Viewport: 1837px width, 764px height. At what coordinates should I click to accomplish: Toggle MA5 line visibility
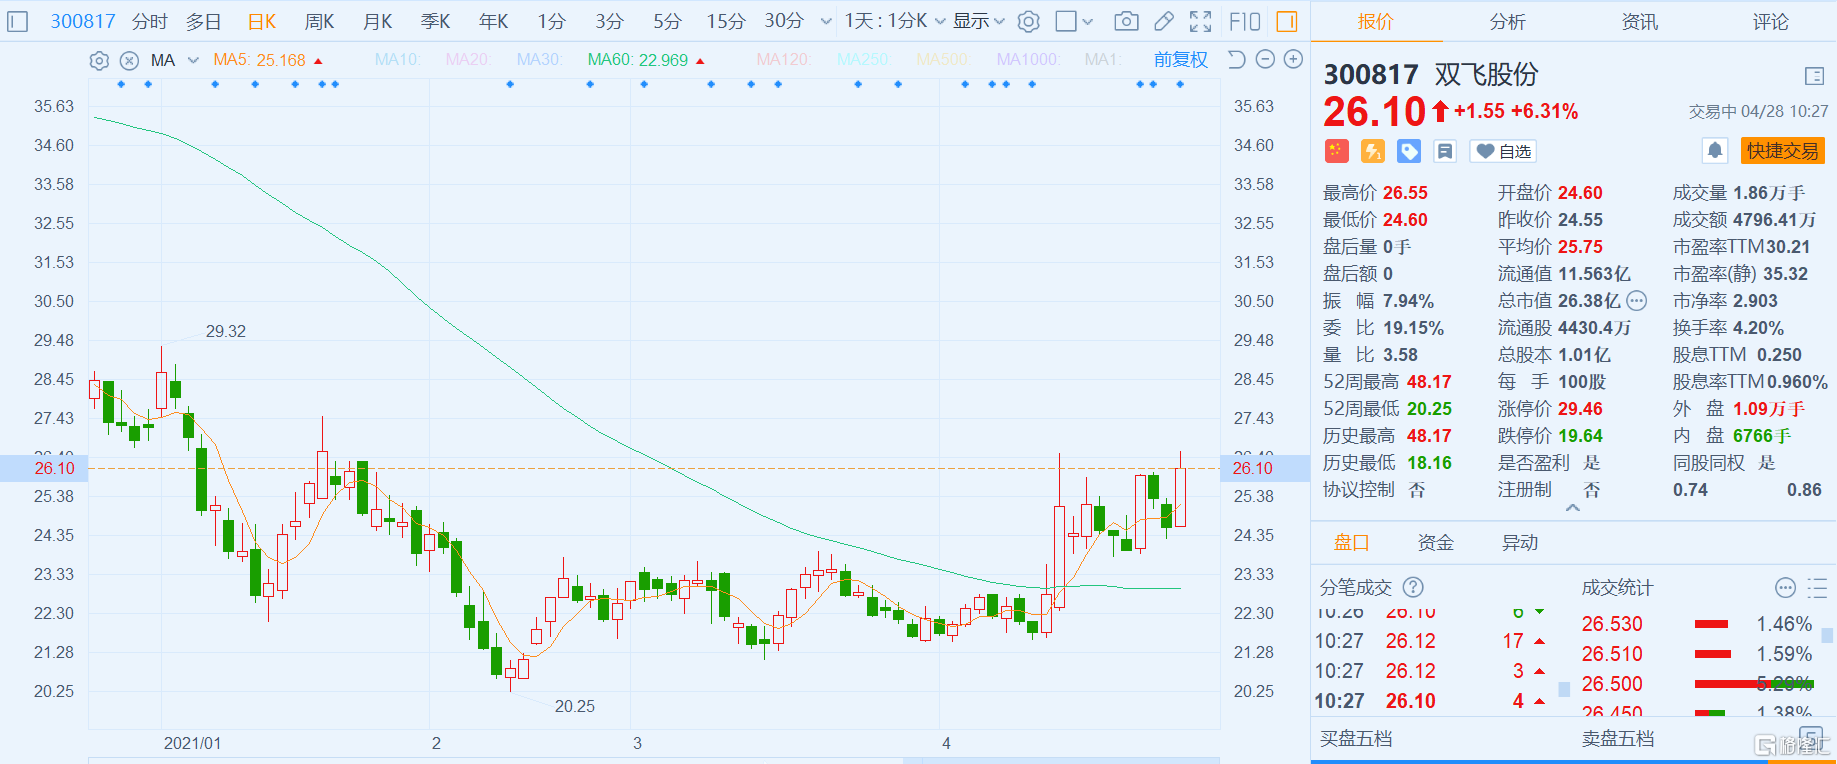click(x=260, y=60)
